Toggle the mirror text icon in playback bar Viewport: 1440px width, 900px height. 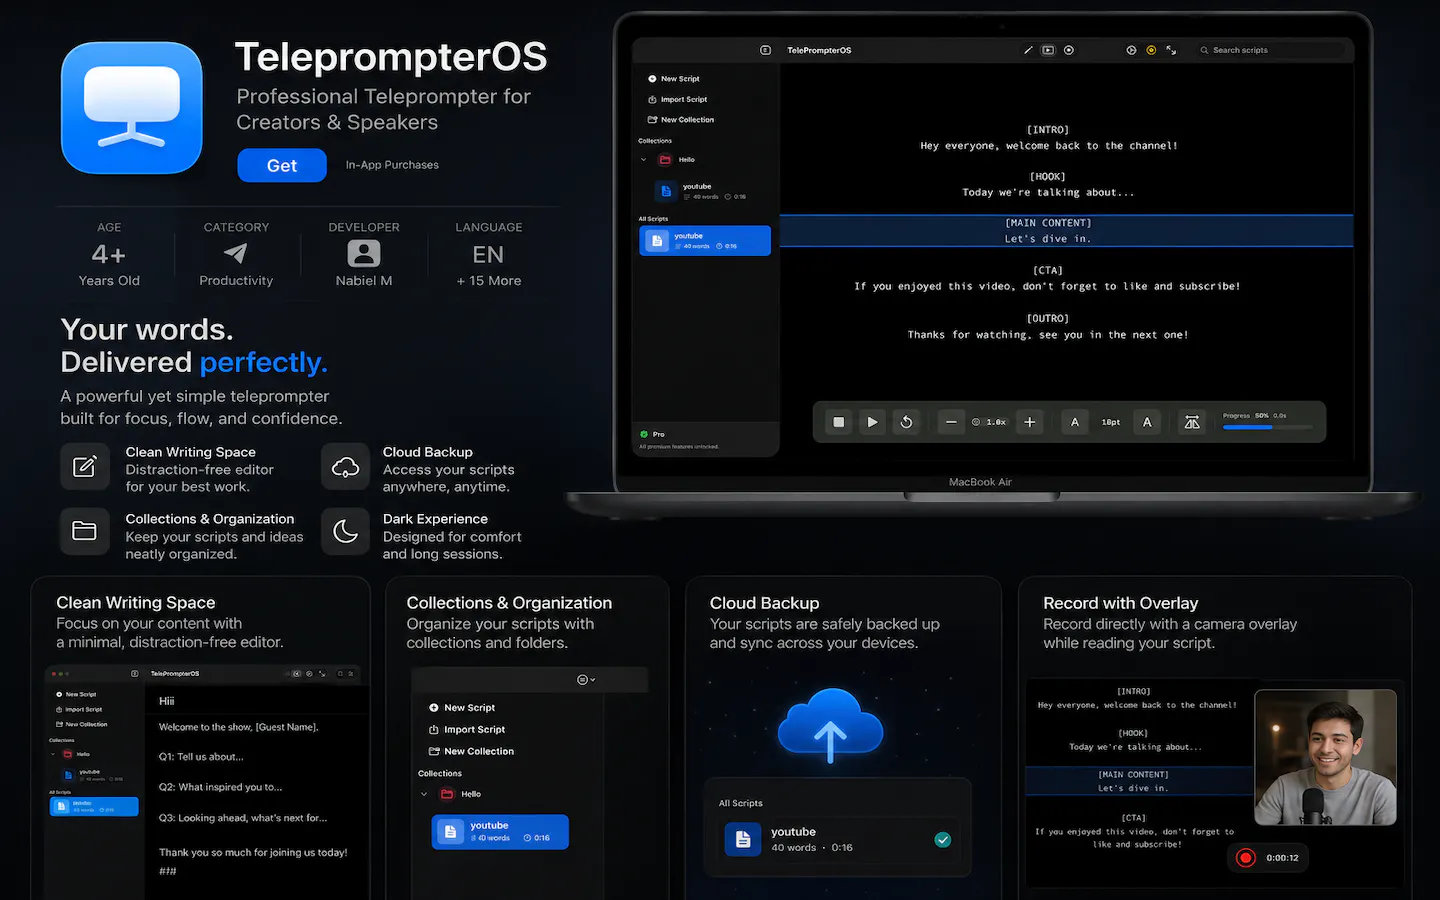1192,422
